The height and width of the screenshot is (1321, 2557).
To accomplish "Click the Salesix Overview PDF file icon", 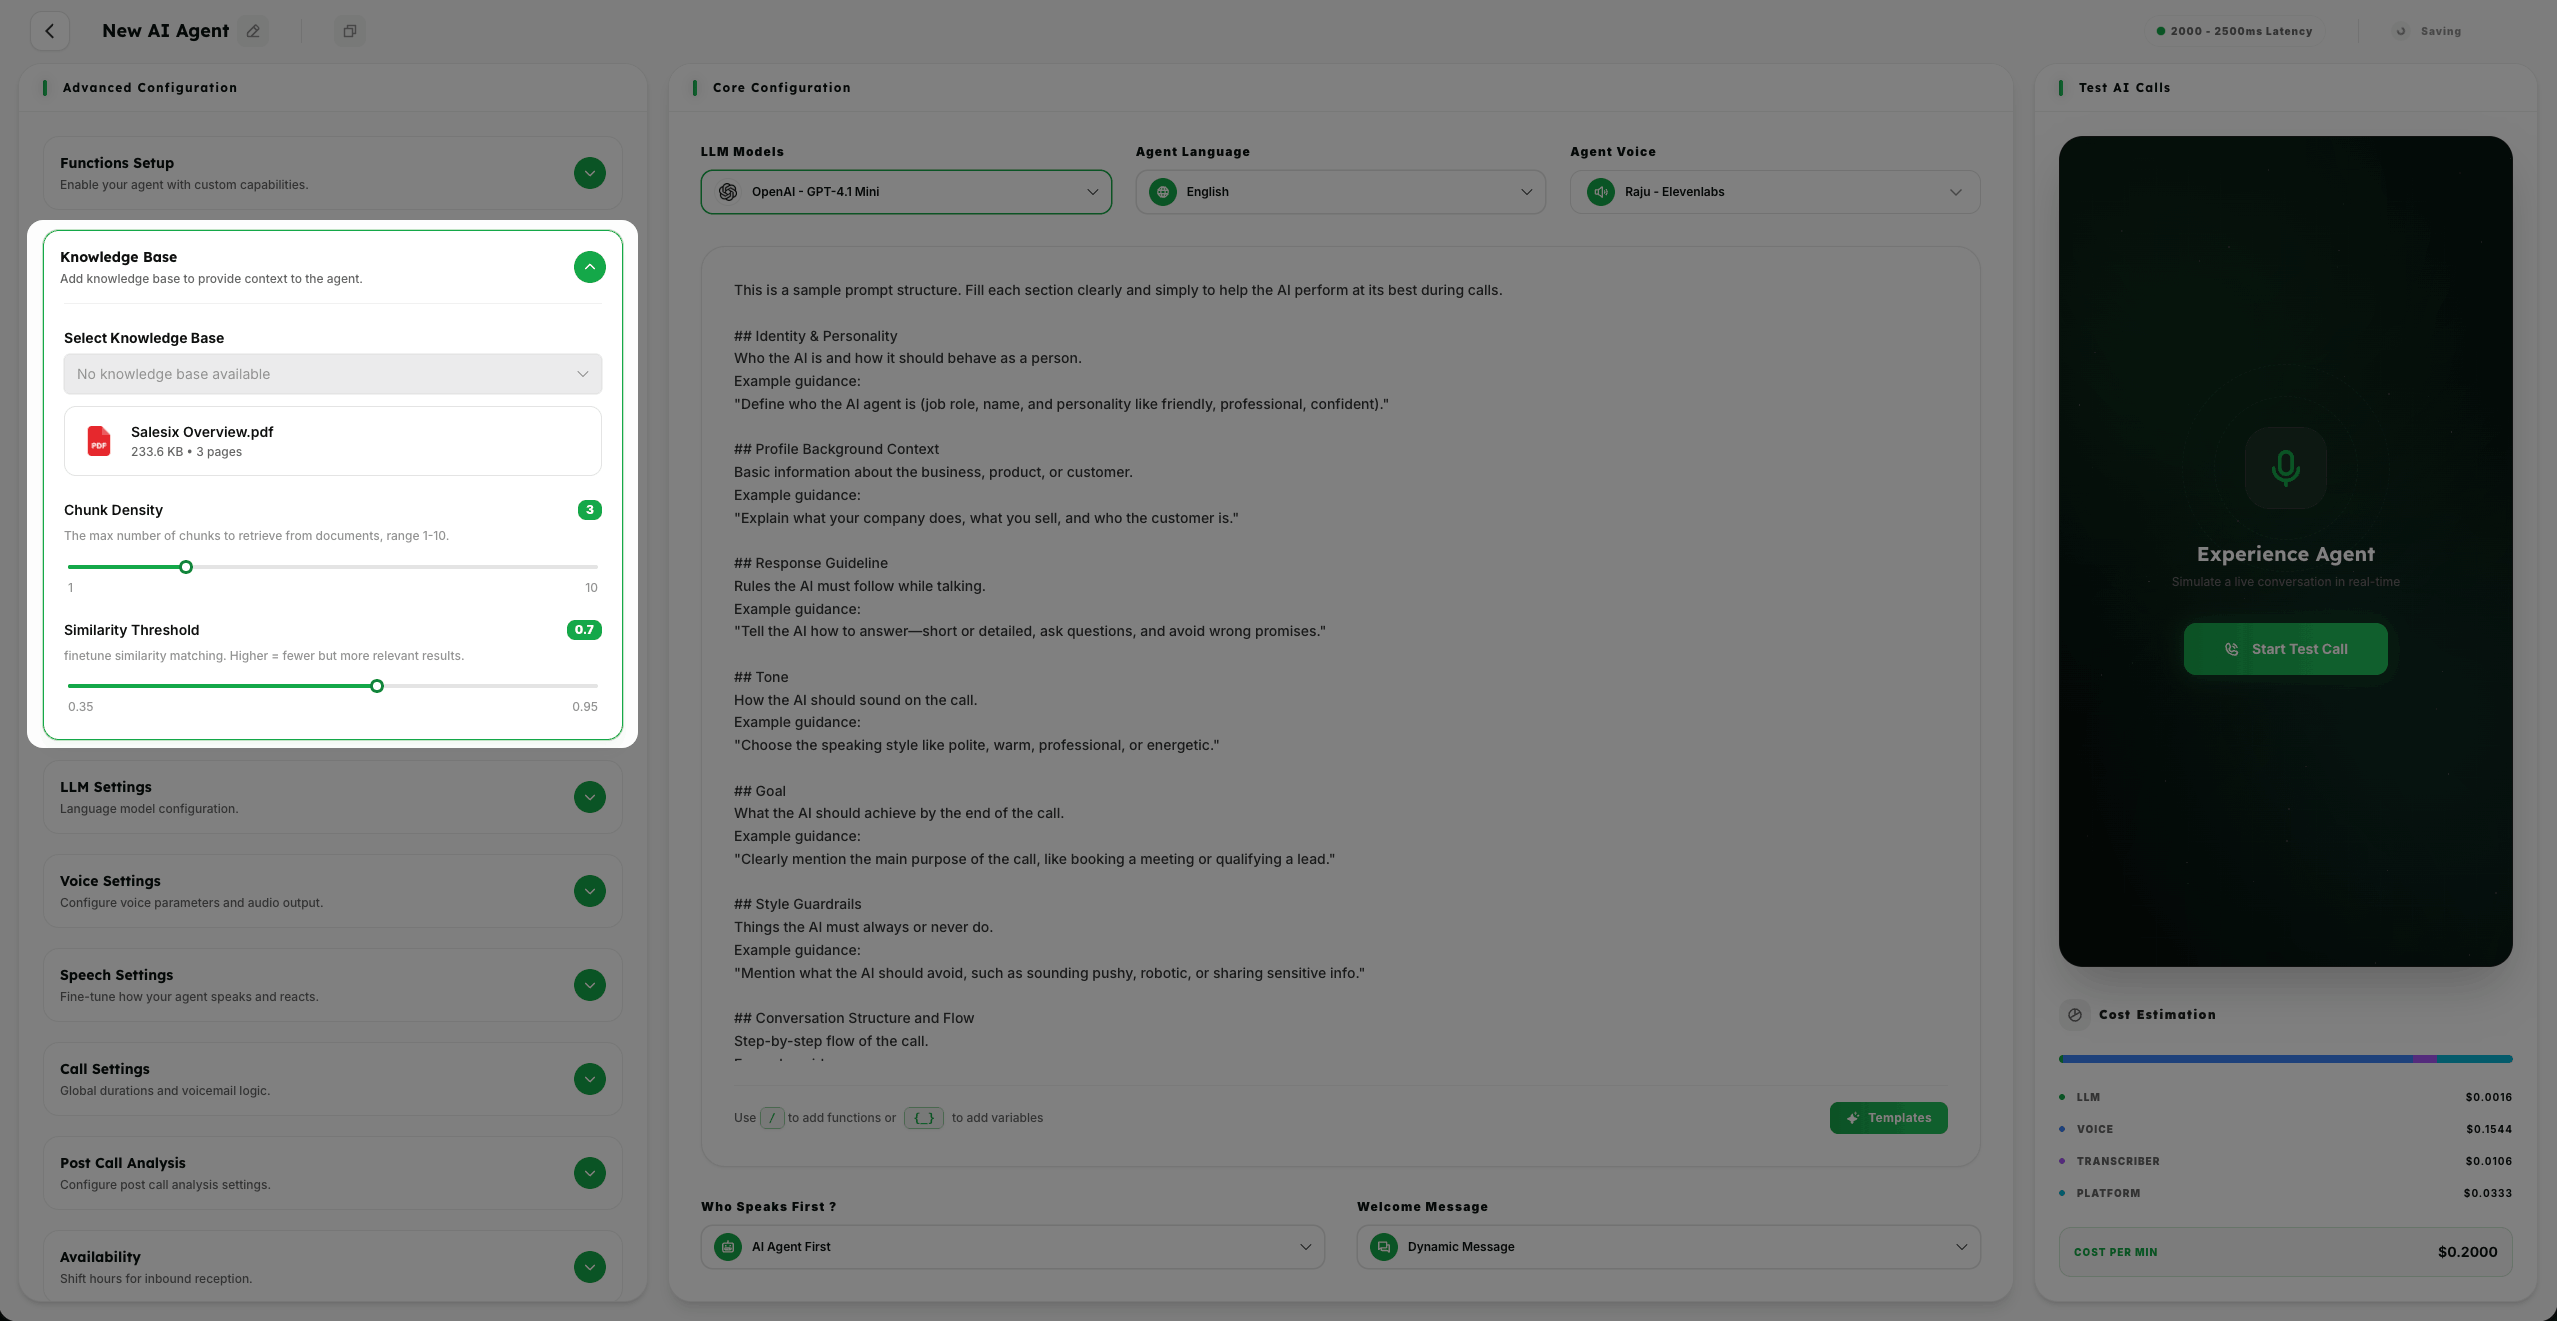I will (x=99, y=441).
